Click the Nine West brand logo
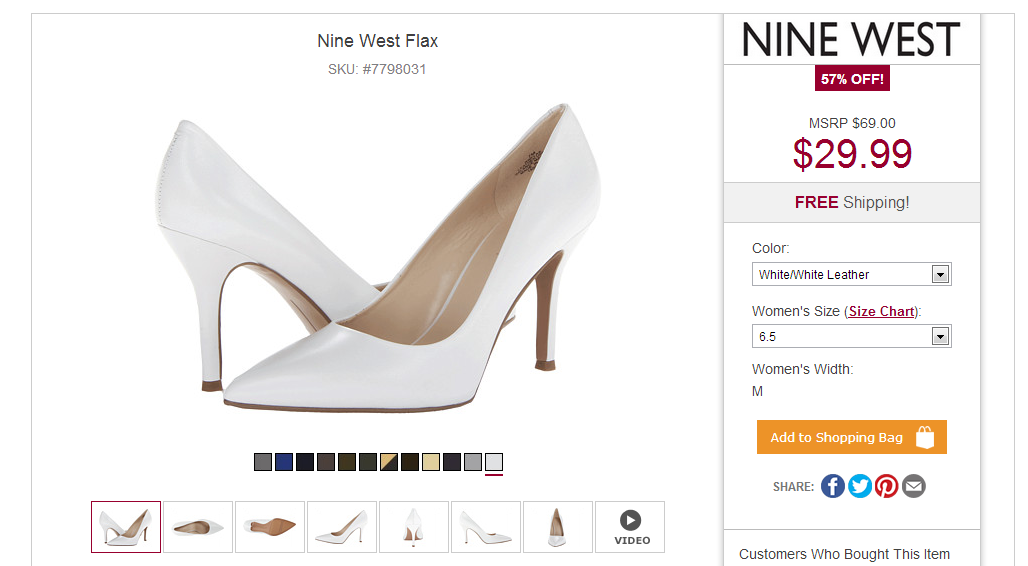1028x566 pixels. 851,39
